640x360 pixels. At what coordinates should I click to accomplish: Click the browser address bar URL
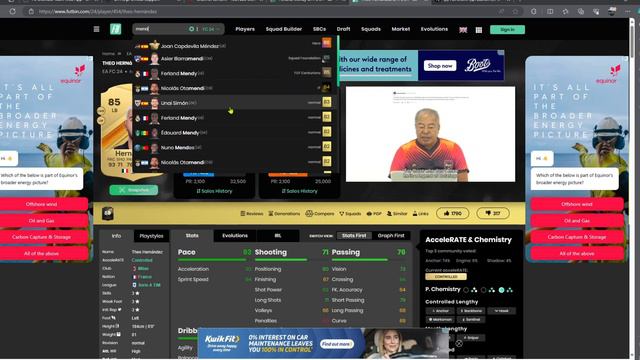tap(98, 11)
